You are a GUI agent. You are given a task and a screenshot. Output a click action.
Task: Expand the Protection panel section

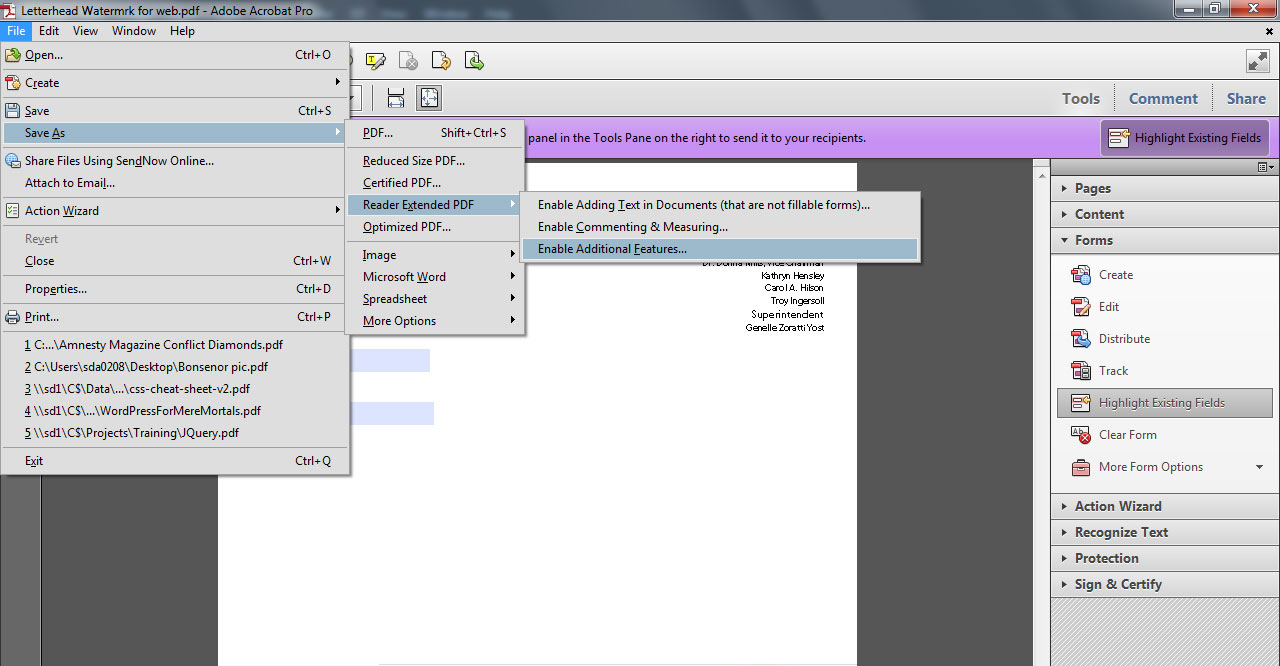[x=1164, y=558]
